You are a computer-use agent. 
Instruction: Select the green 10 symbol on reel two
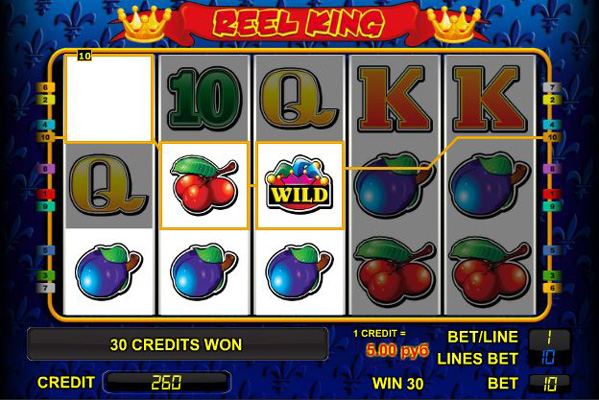(204, 99)
